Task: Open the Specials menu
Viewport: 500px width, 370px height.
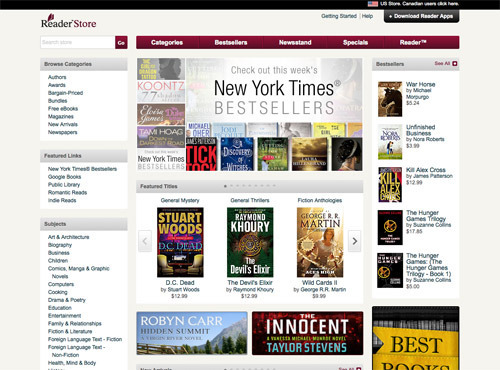Action: pos(355,42)
